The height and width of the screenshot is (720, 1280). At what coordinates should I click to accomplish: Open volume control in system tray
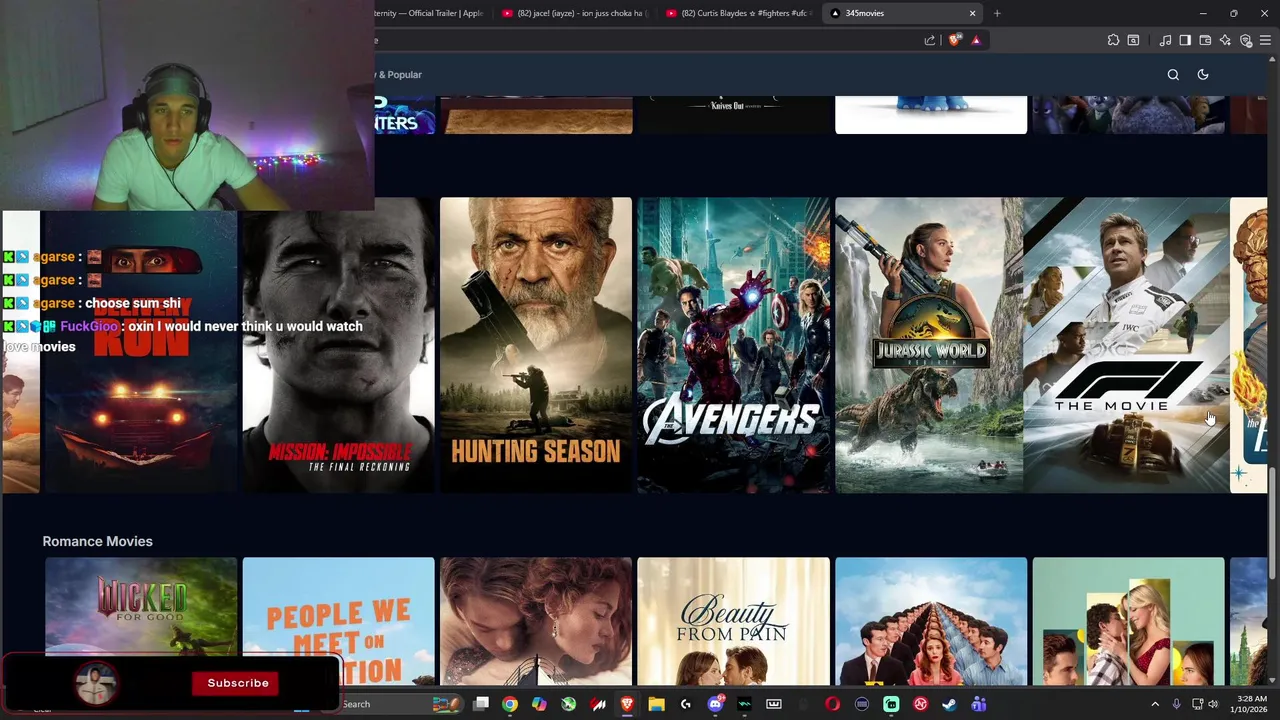(x=1213, y=704)
